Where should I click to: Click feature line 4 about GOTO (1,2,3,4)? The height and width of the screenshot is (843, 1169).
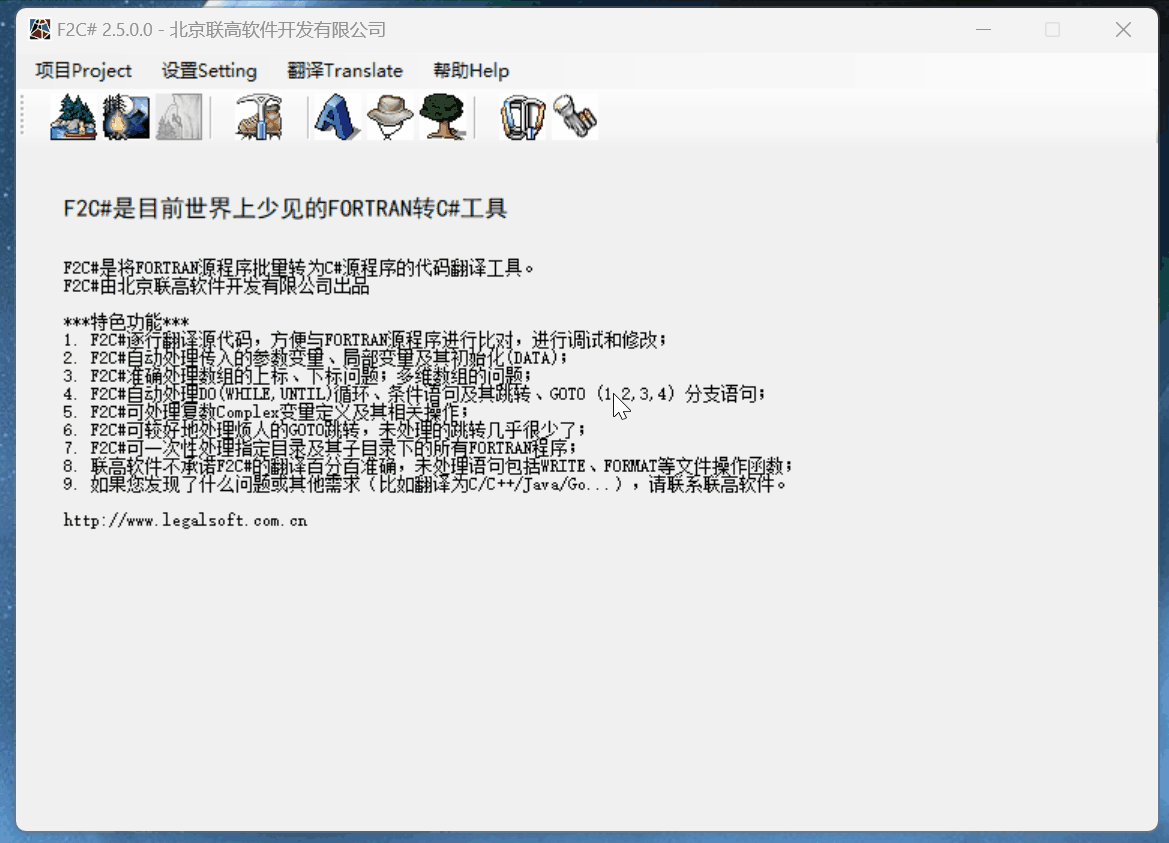click(x=415, y=394)
